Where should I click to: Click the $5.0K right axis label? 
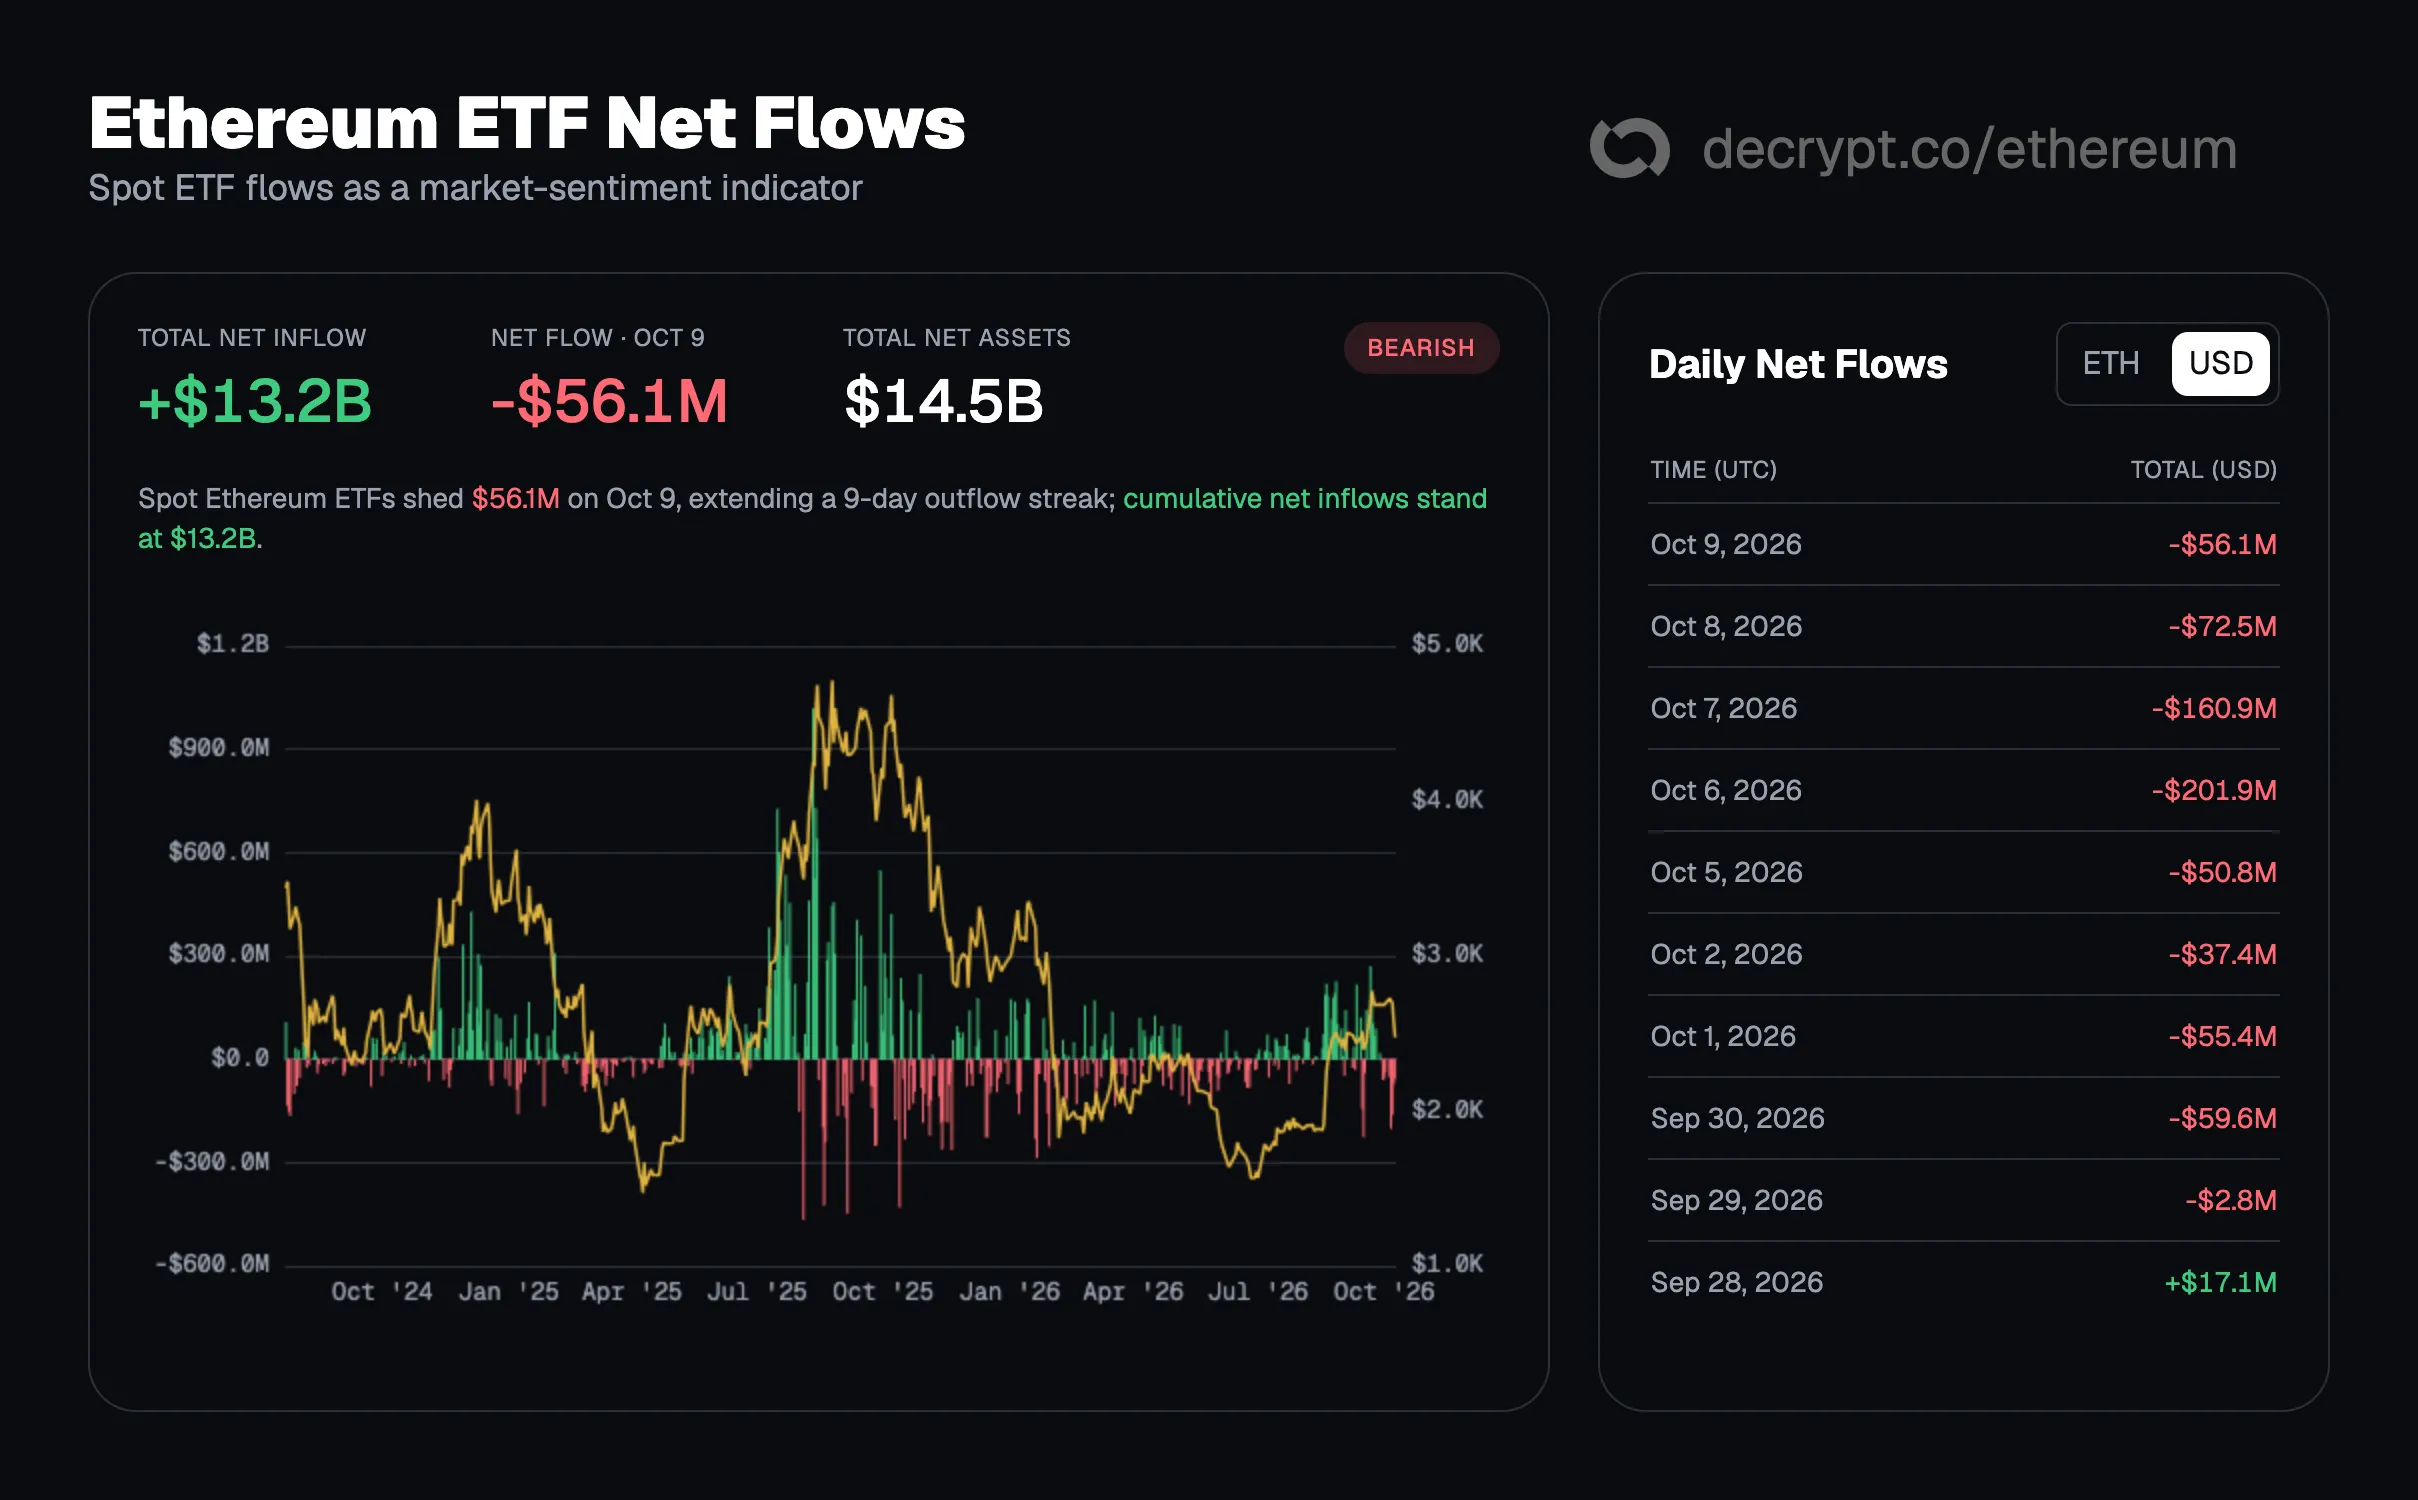point(1446,643)
